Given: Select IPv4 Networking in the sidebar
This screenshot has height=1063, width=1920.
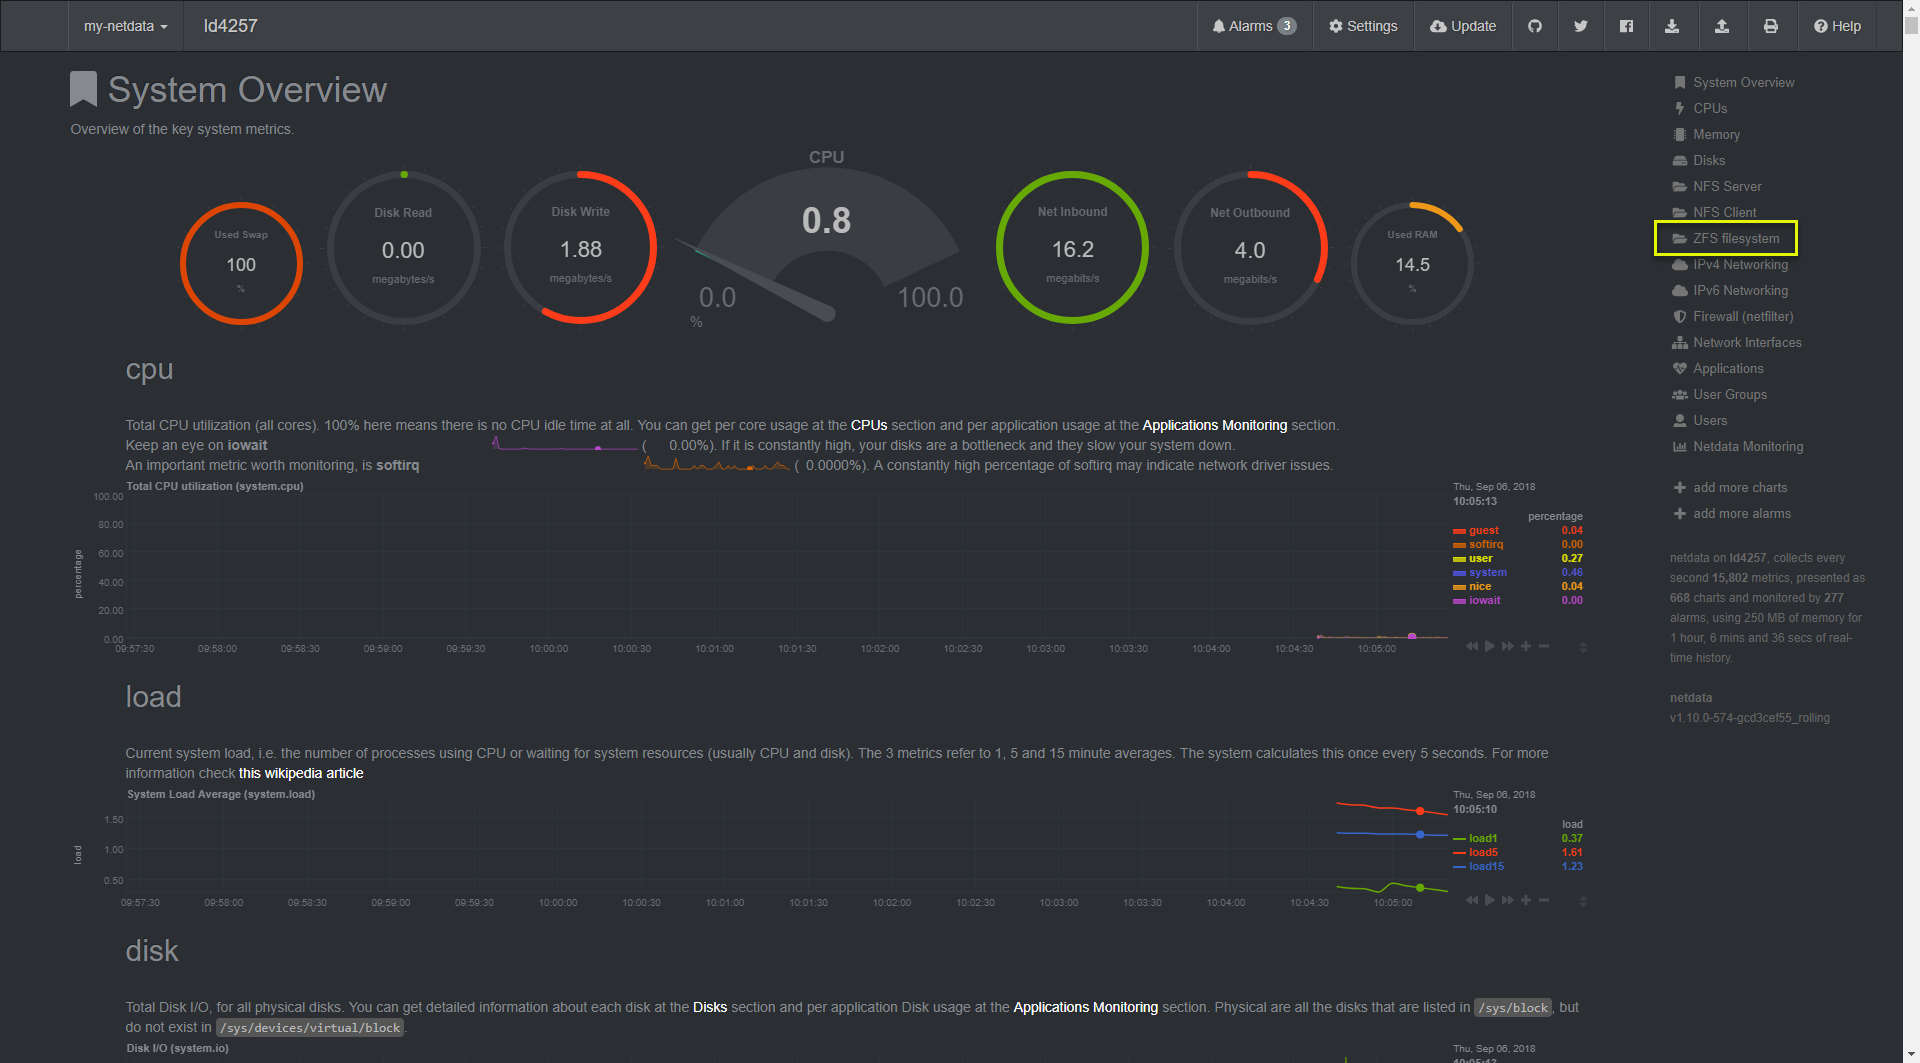Looking at the screenshot, I should pyautogui.click(x=1739, y=264).
